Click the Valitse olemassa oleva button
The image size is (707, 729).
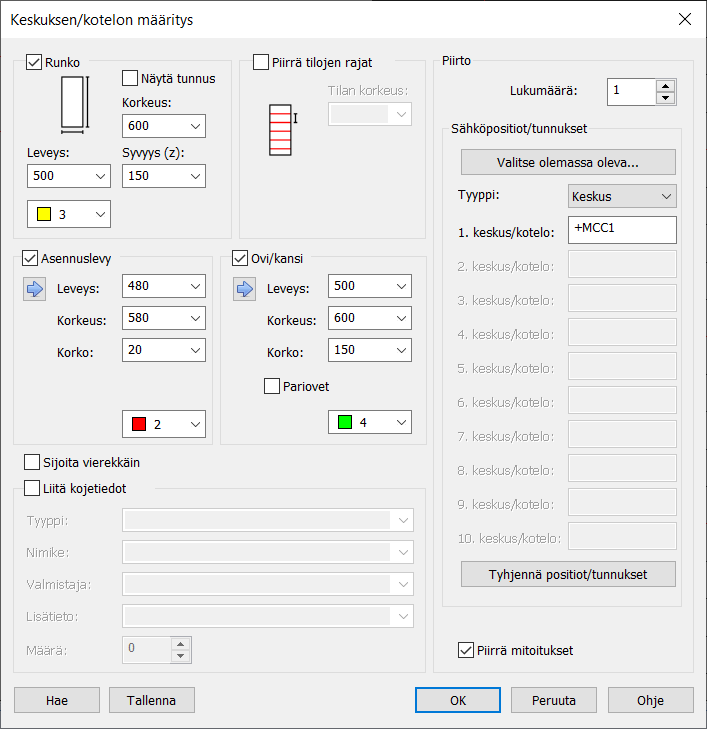point(568,162)
